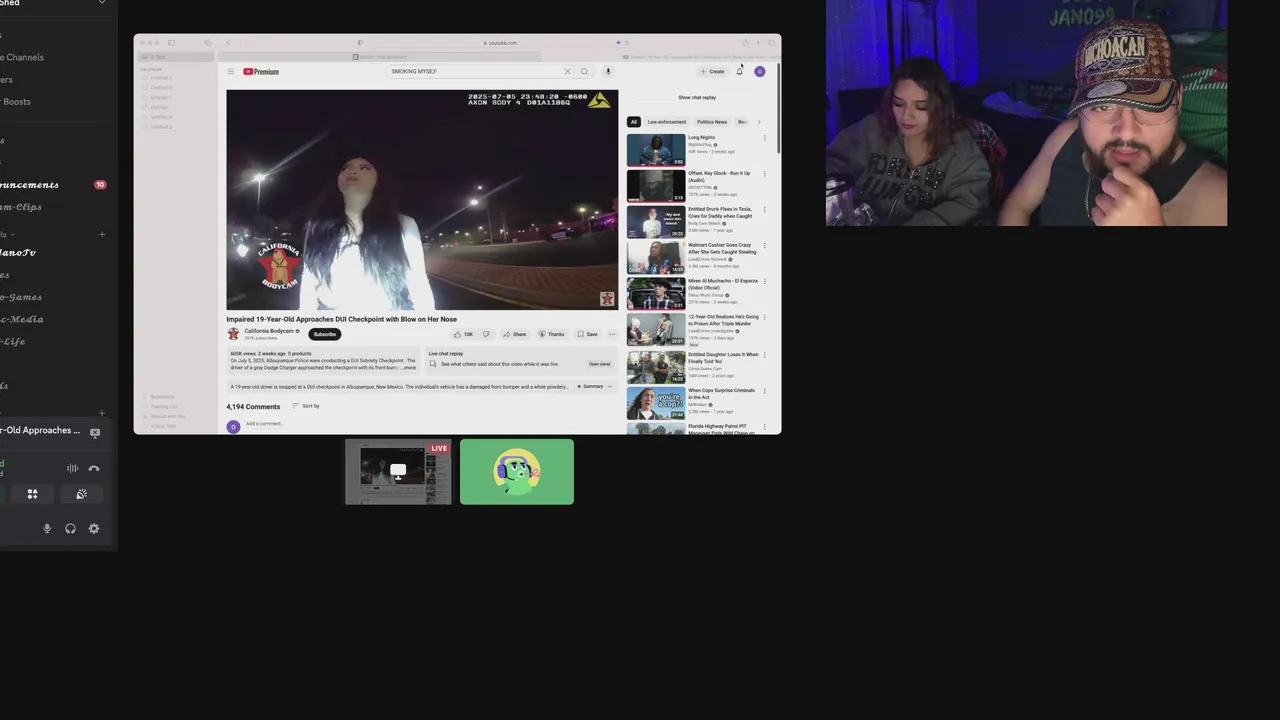Open the comments Sort by menu
This screenshot has width=1280, height=720.
(306, 406)
